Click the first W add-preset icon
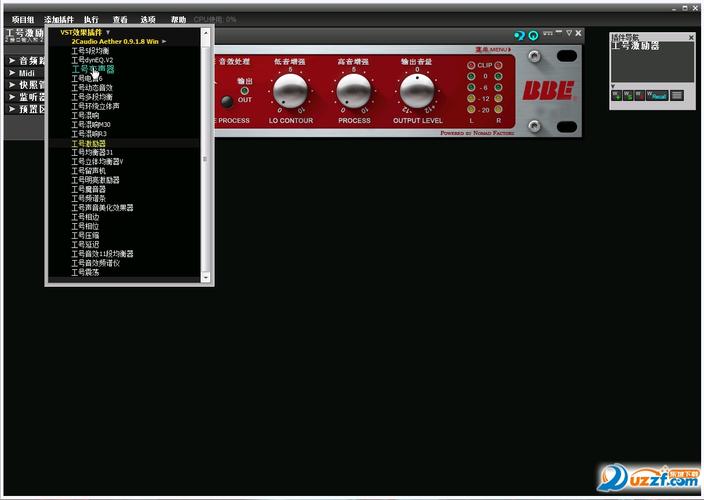This screenshot has width=704, height=500. coord(616,95)
